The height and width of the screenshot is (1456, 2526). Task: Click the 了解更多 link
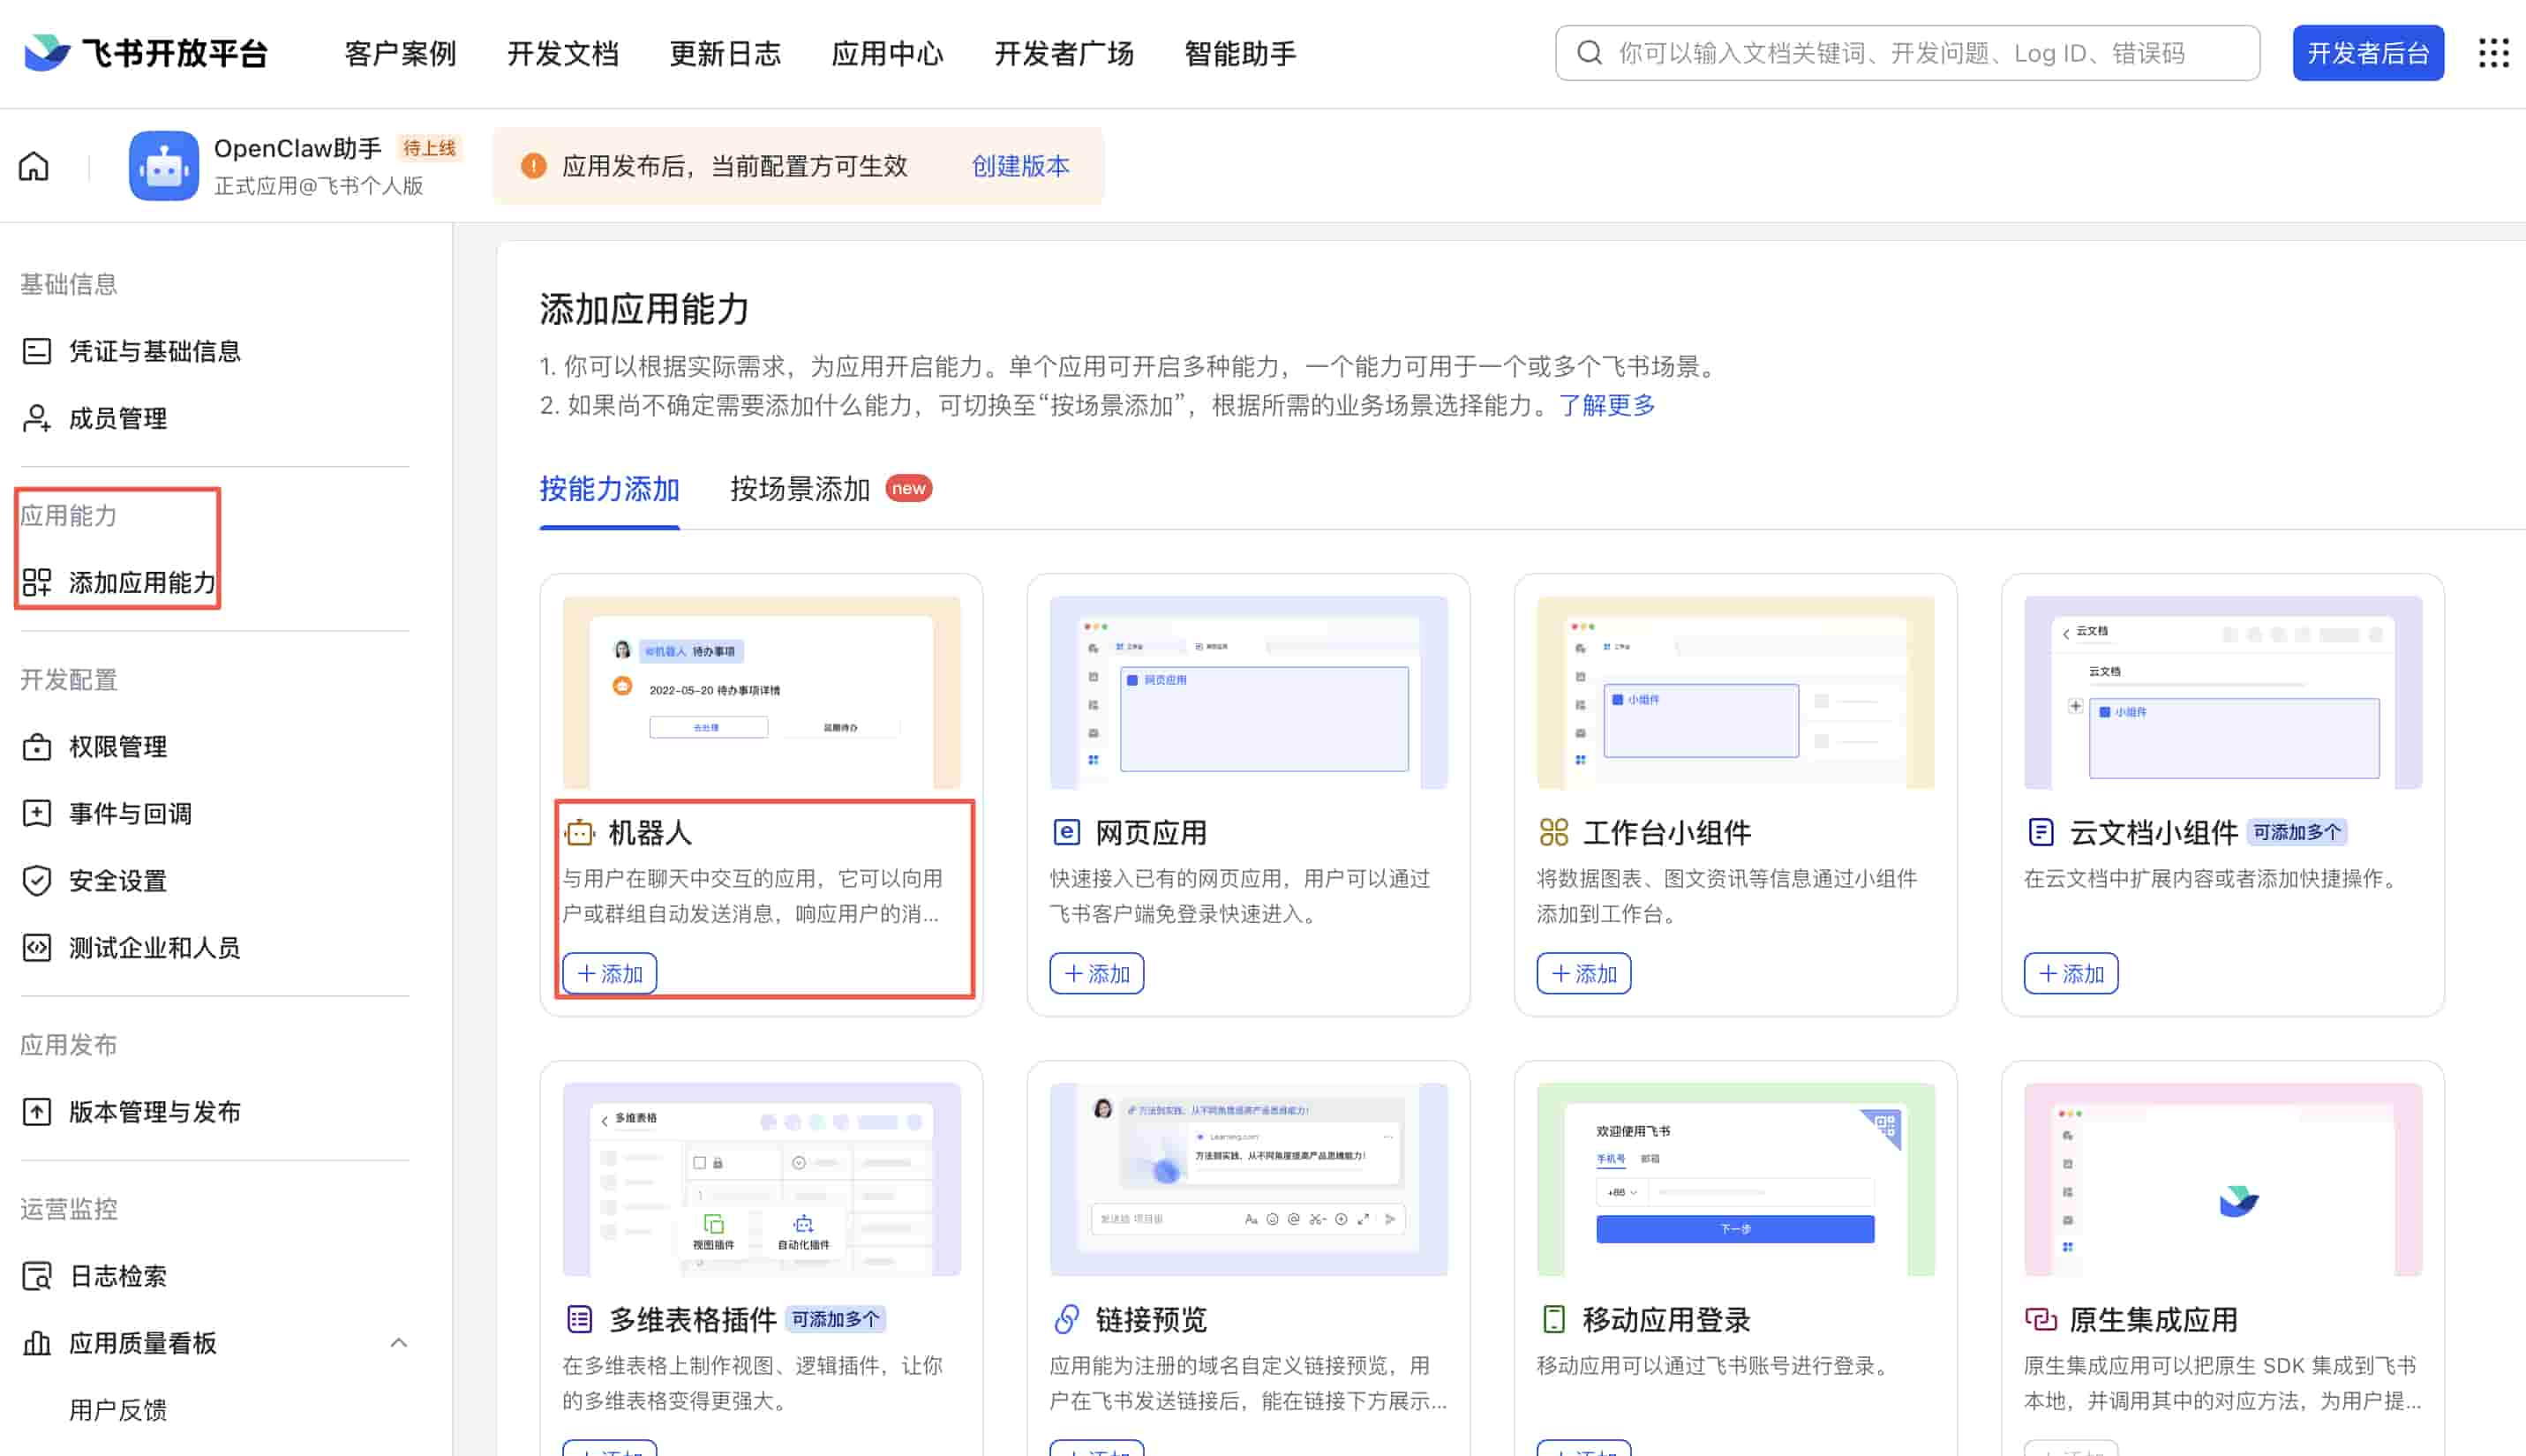[1606, 405]
